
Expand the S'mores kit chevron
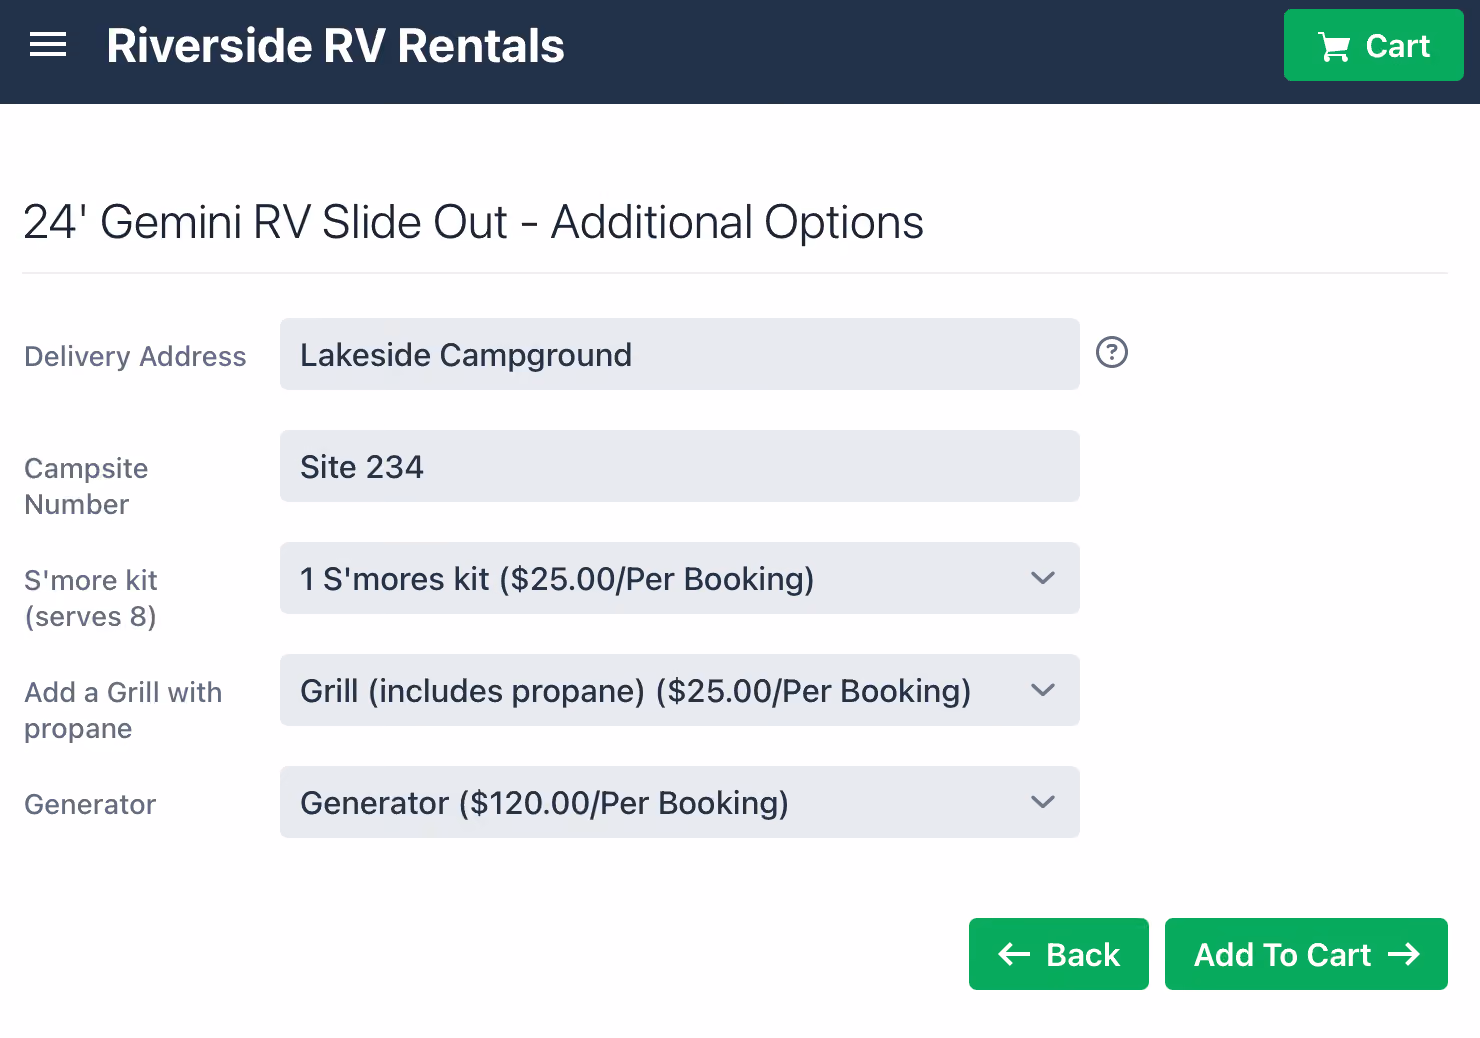pos(1043,578)
